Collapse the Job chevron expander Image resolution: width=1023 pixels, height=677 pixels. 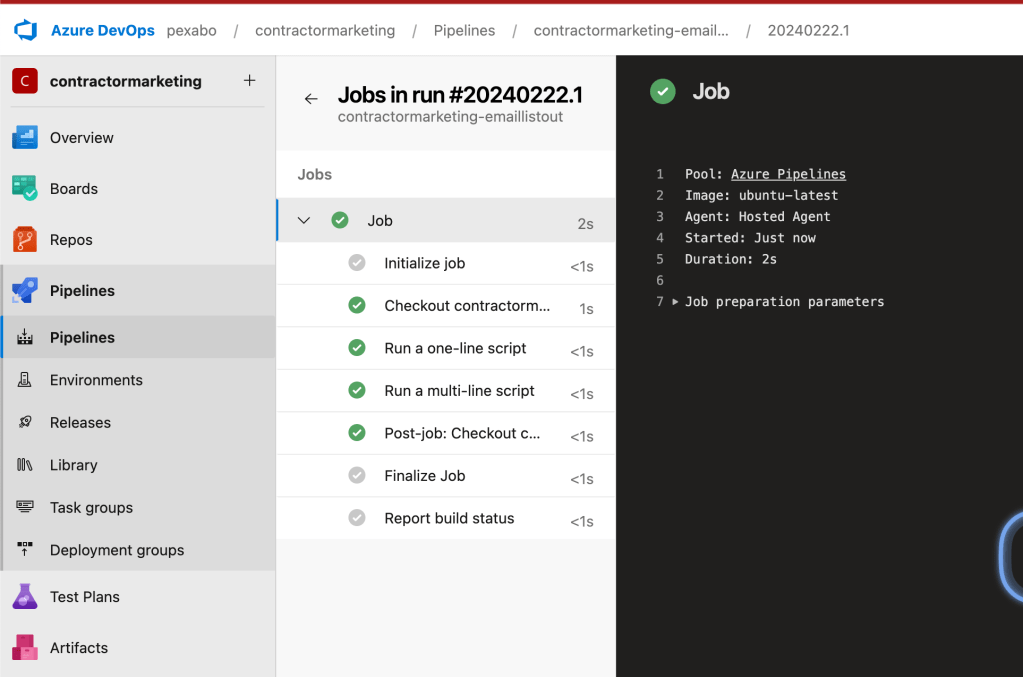(303, 220)
